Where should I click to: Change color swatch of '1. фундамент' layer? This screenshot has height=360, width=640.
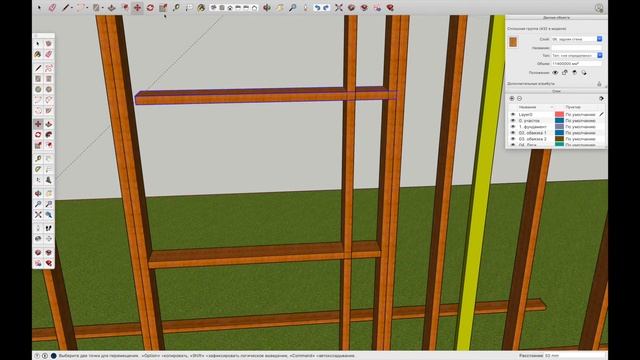coord(559,127)
